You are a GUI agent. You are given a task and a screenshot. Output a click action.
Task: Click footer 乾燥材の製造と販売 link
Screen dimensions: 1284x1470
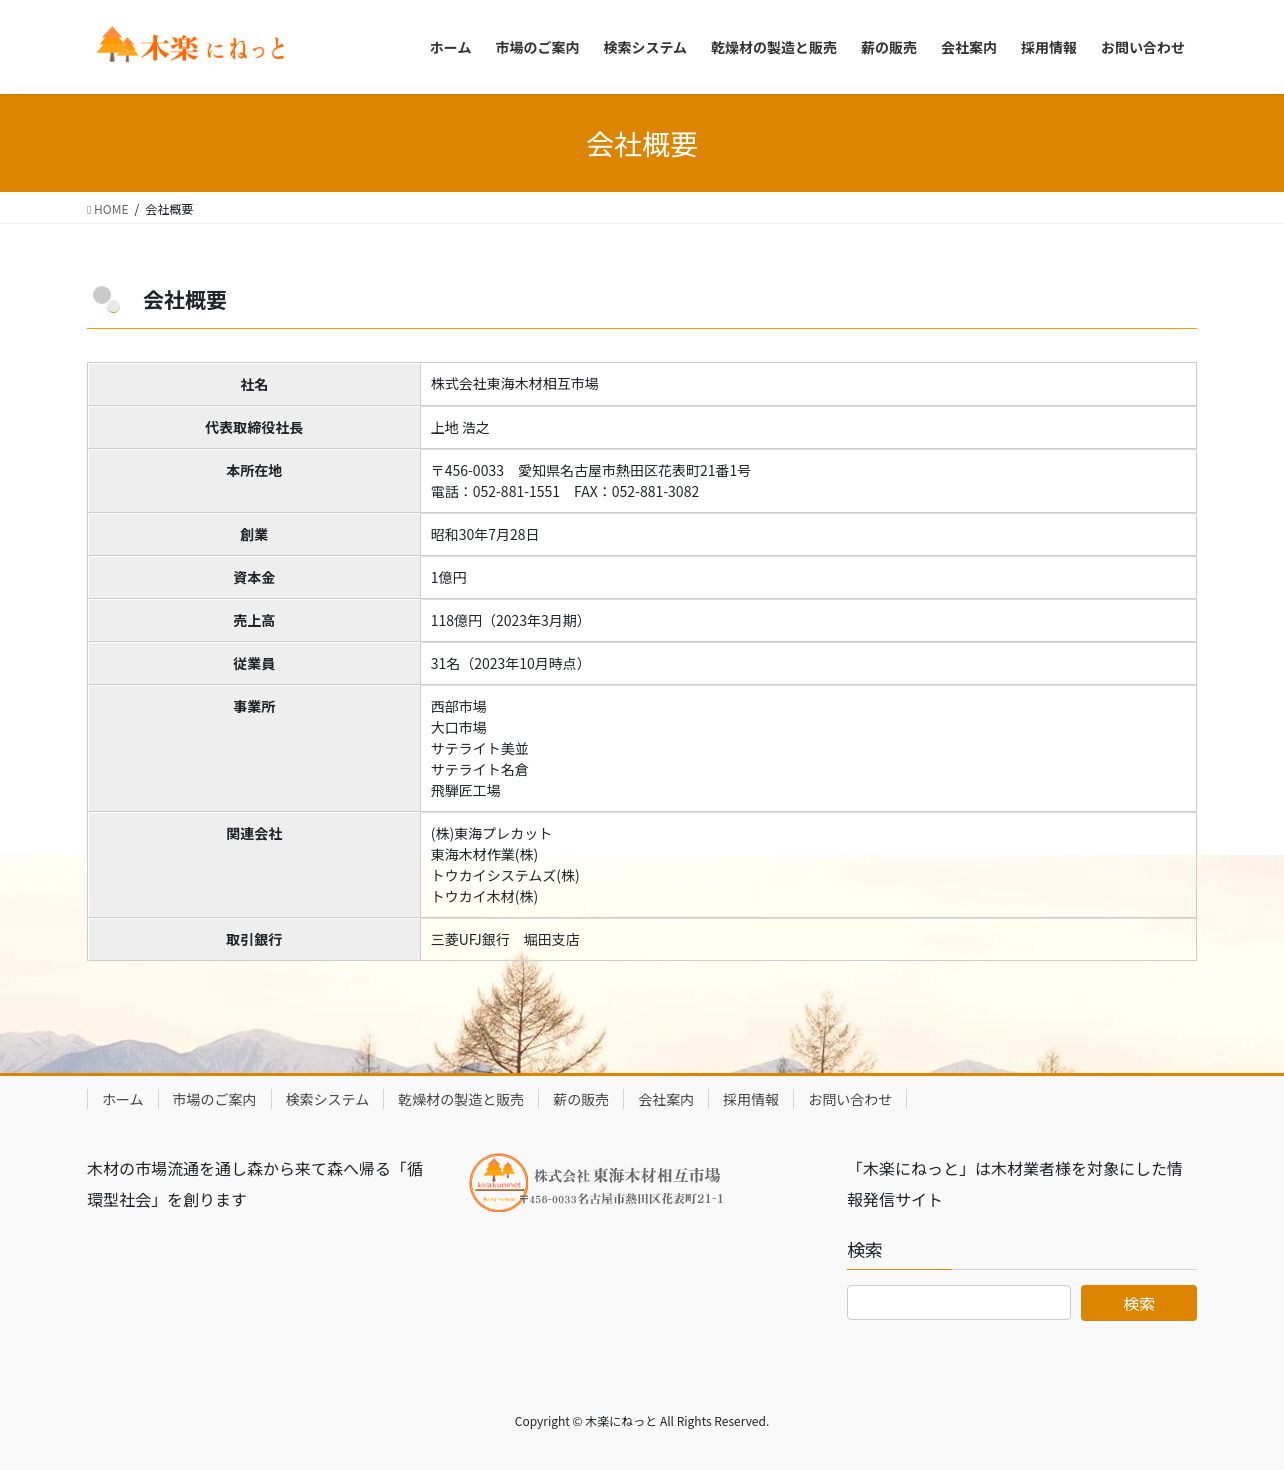(461, 1099)
